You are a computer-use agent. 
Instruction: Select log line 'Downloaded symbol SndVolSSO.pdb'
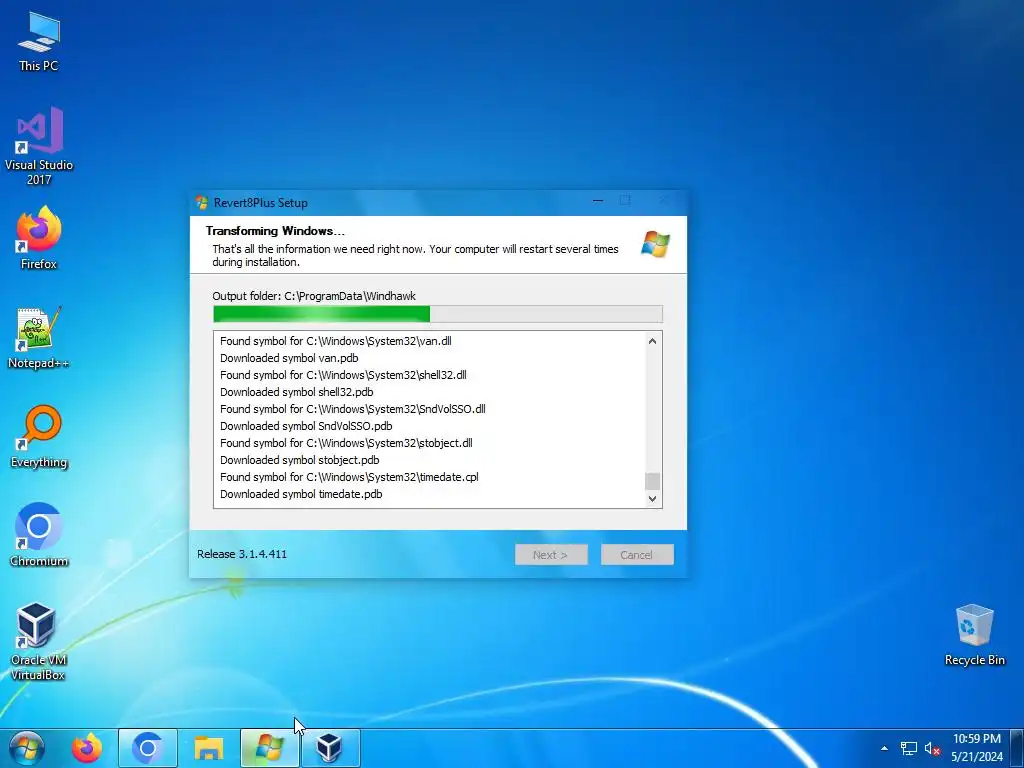306,426
